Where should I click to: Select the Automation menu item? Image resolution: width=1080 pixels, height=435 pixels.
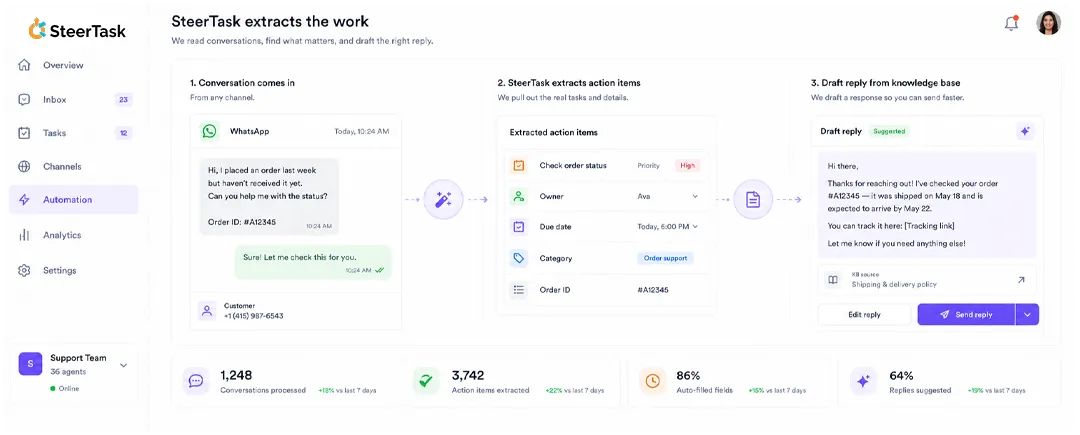74,200
